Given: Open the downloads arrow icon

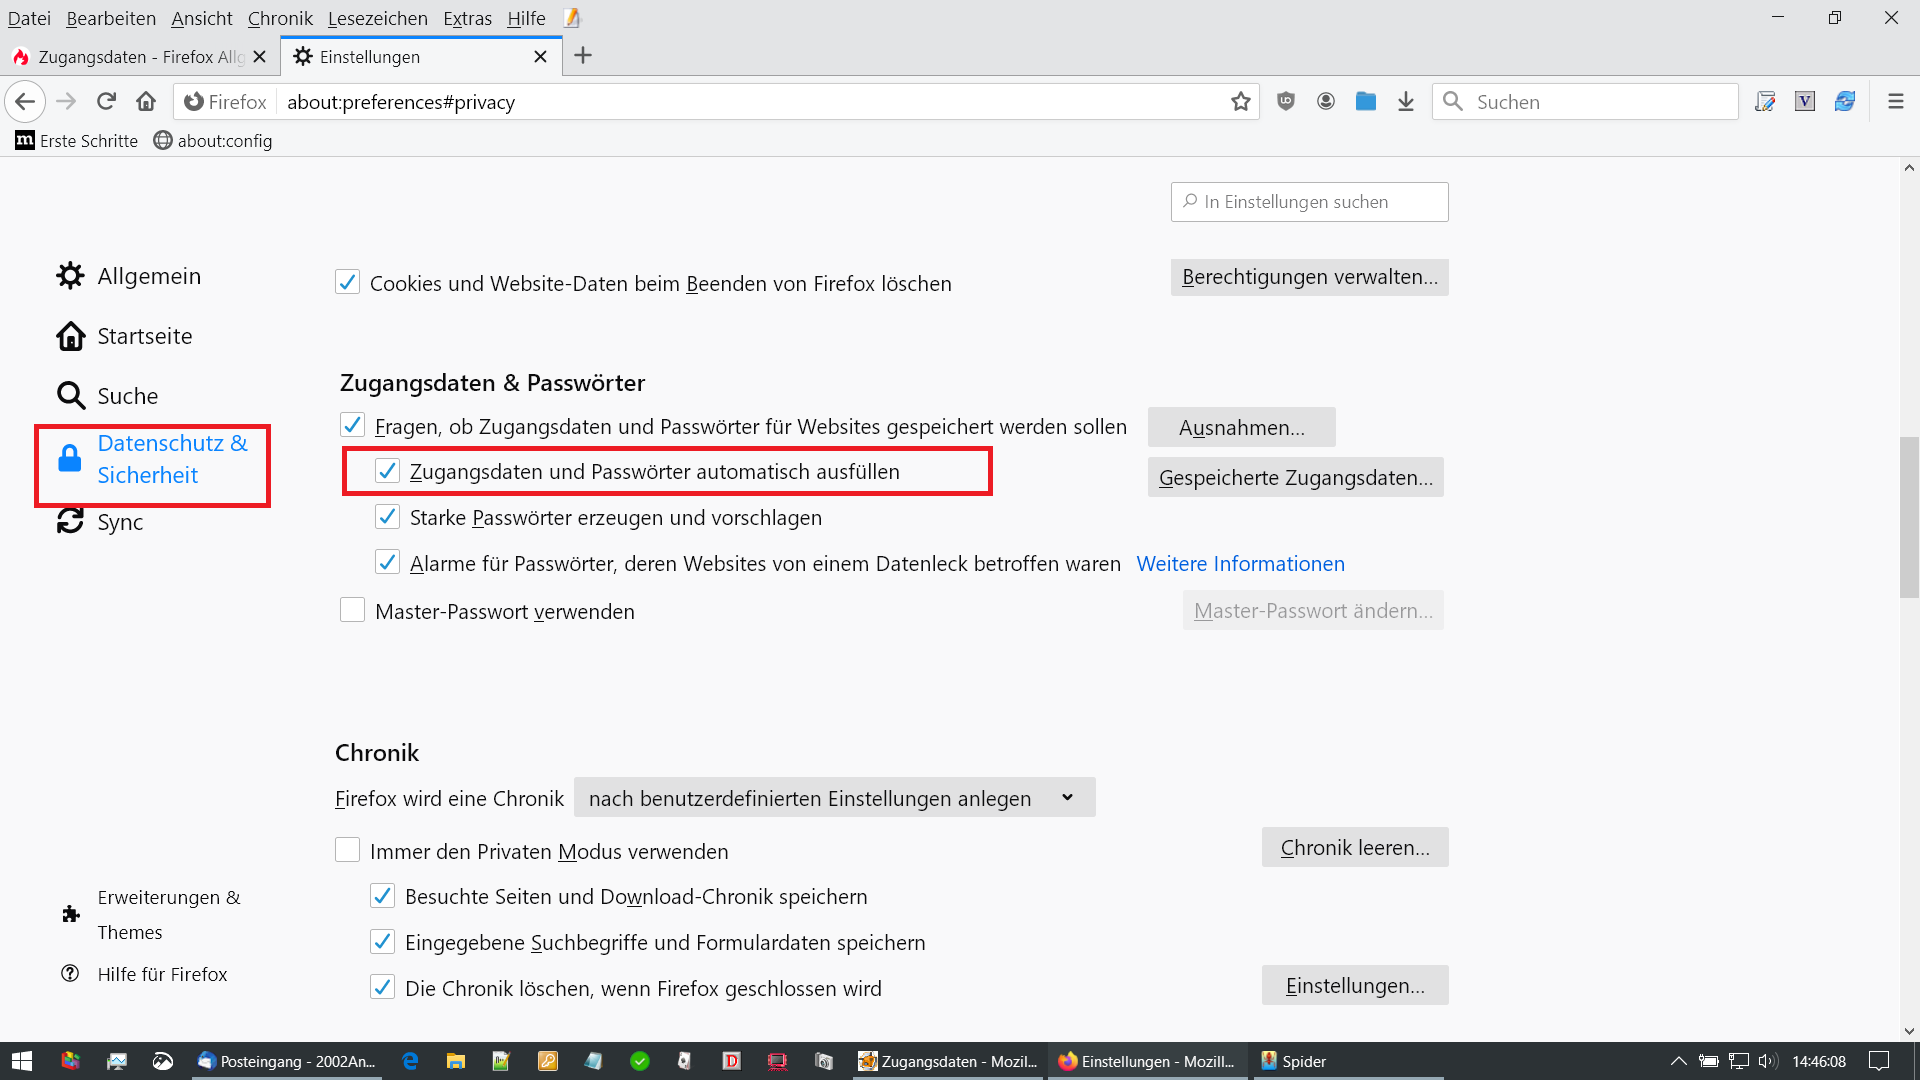Looking at the screenshot, I should pos(1406,101).
